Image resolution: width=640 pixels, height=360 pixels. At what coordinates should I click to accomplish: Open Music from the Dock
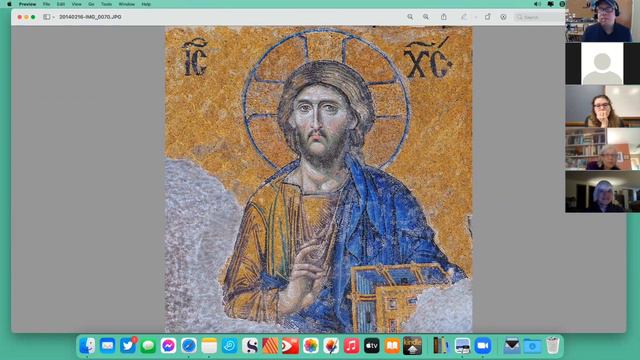(x=351, y=346)
